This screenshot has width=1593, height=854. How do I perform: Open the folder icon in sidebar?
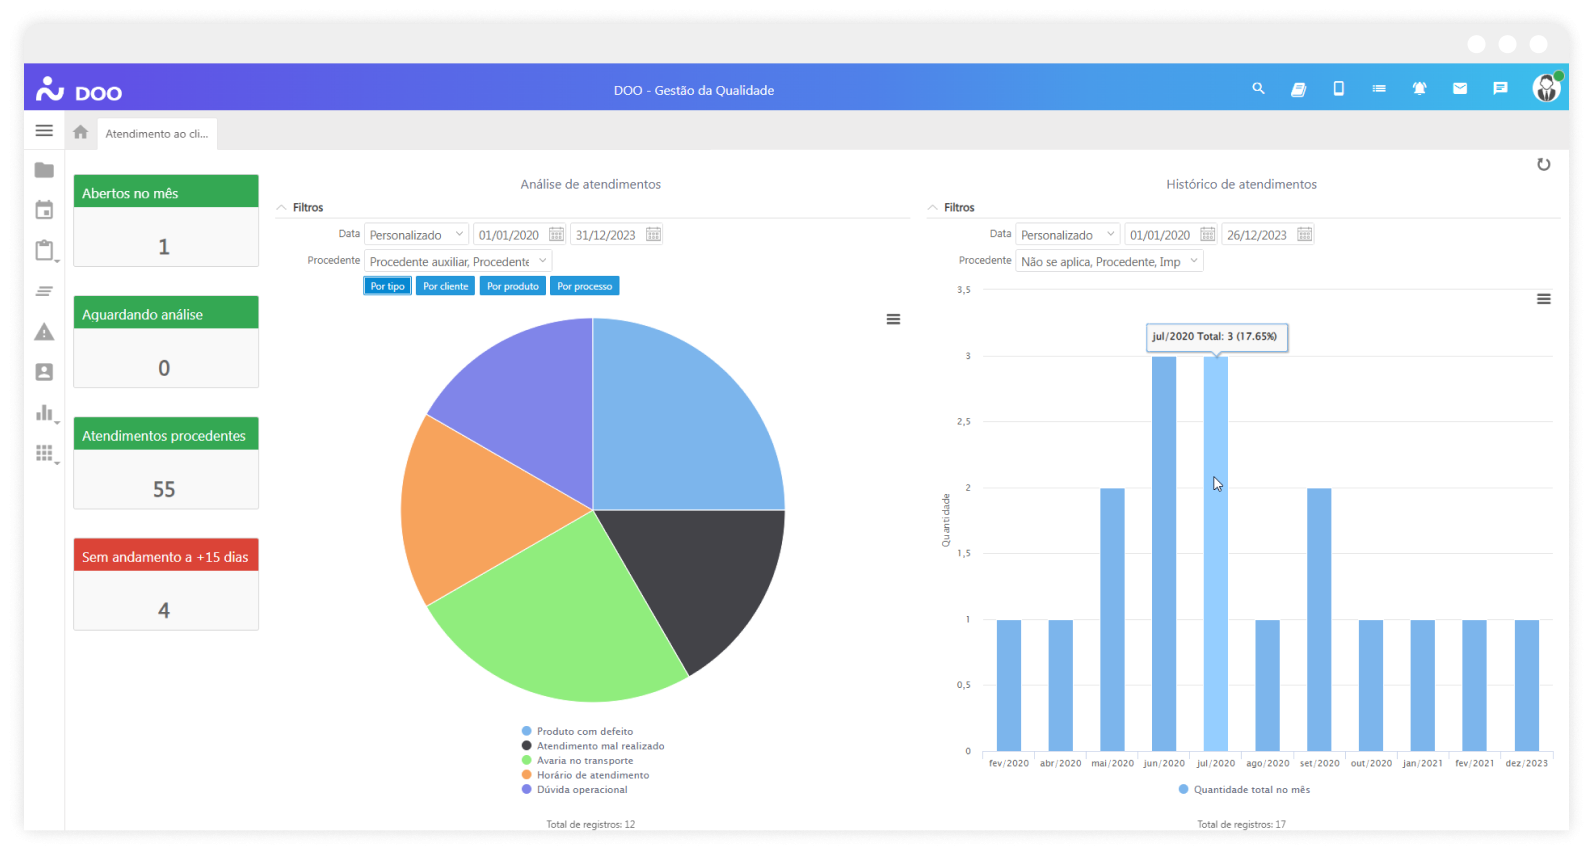(x=44, y=170)
